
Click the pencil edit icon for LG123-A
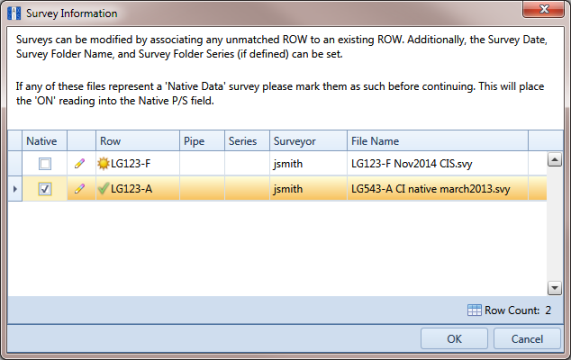pos(80,189)
